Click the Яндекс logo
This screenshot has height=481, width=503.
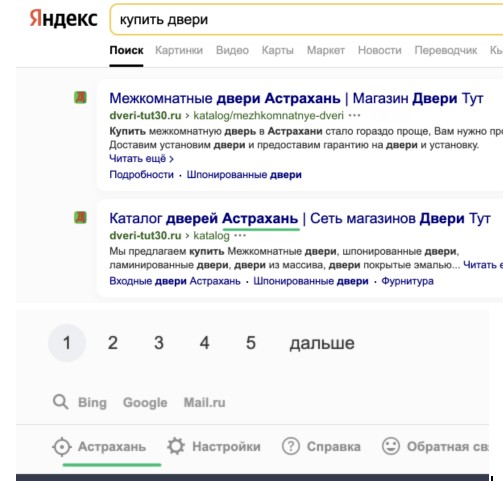63,19
